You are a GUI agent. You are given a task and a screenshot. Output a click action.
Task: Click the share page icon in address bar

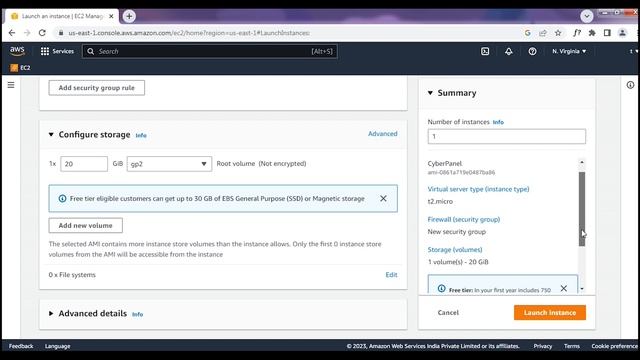pyautogui.click(x=542, y=33)
